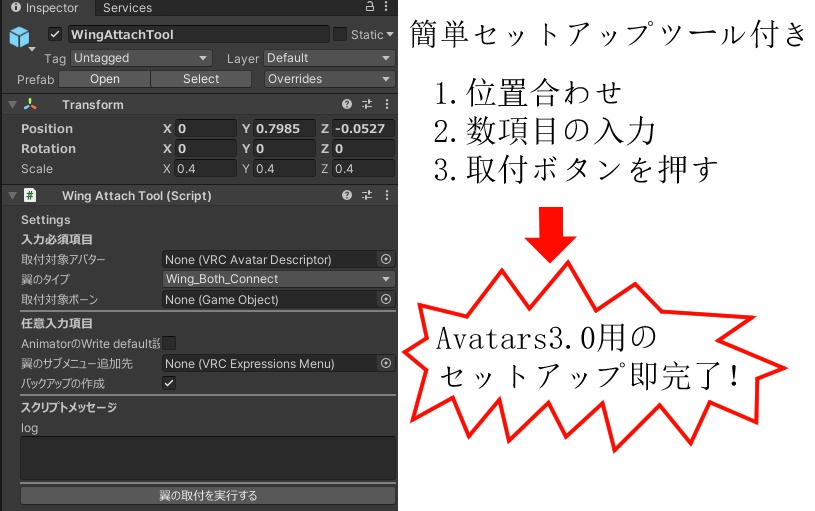
Task: Open object picker for 翼のサブメニュー追加先
Action: 386,363
